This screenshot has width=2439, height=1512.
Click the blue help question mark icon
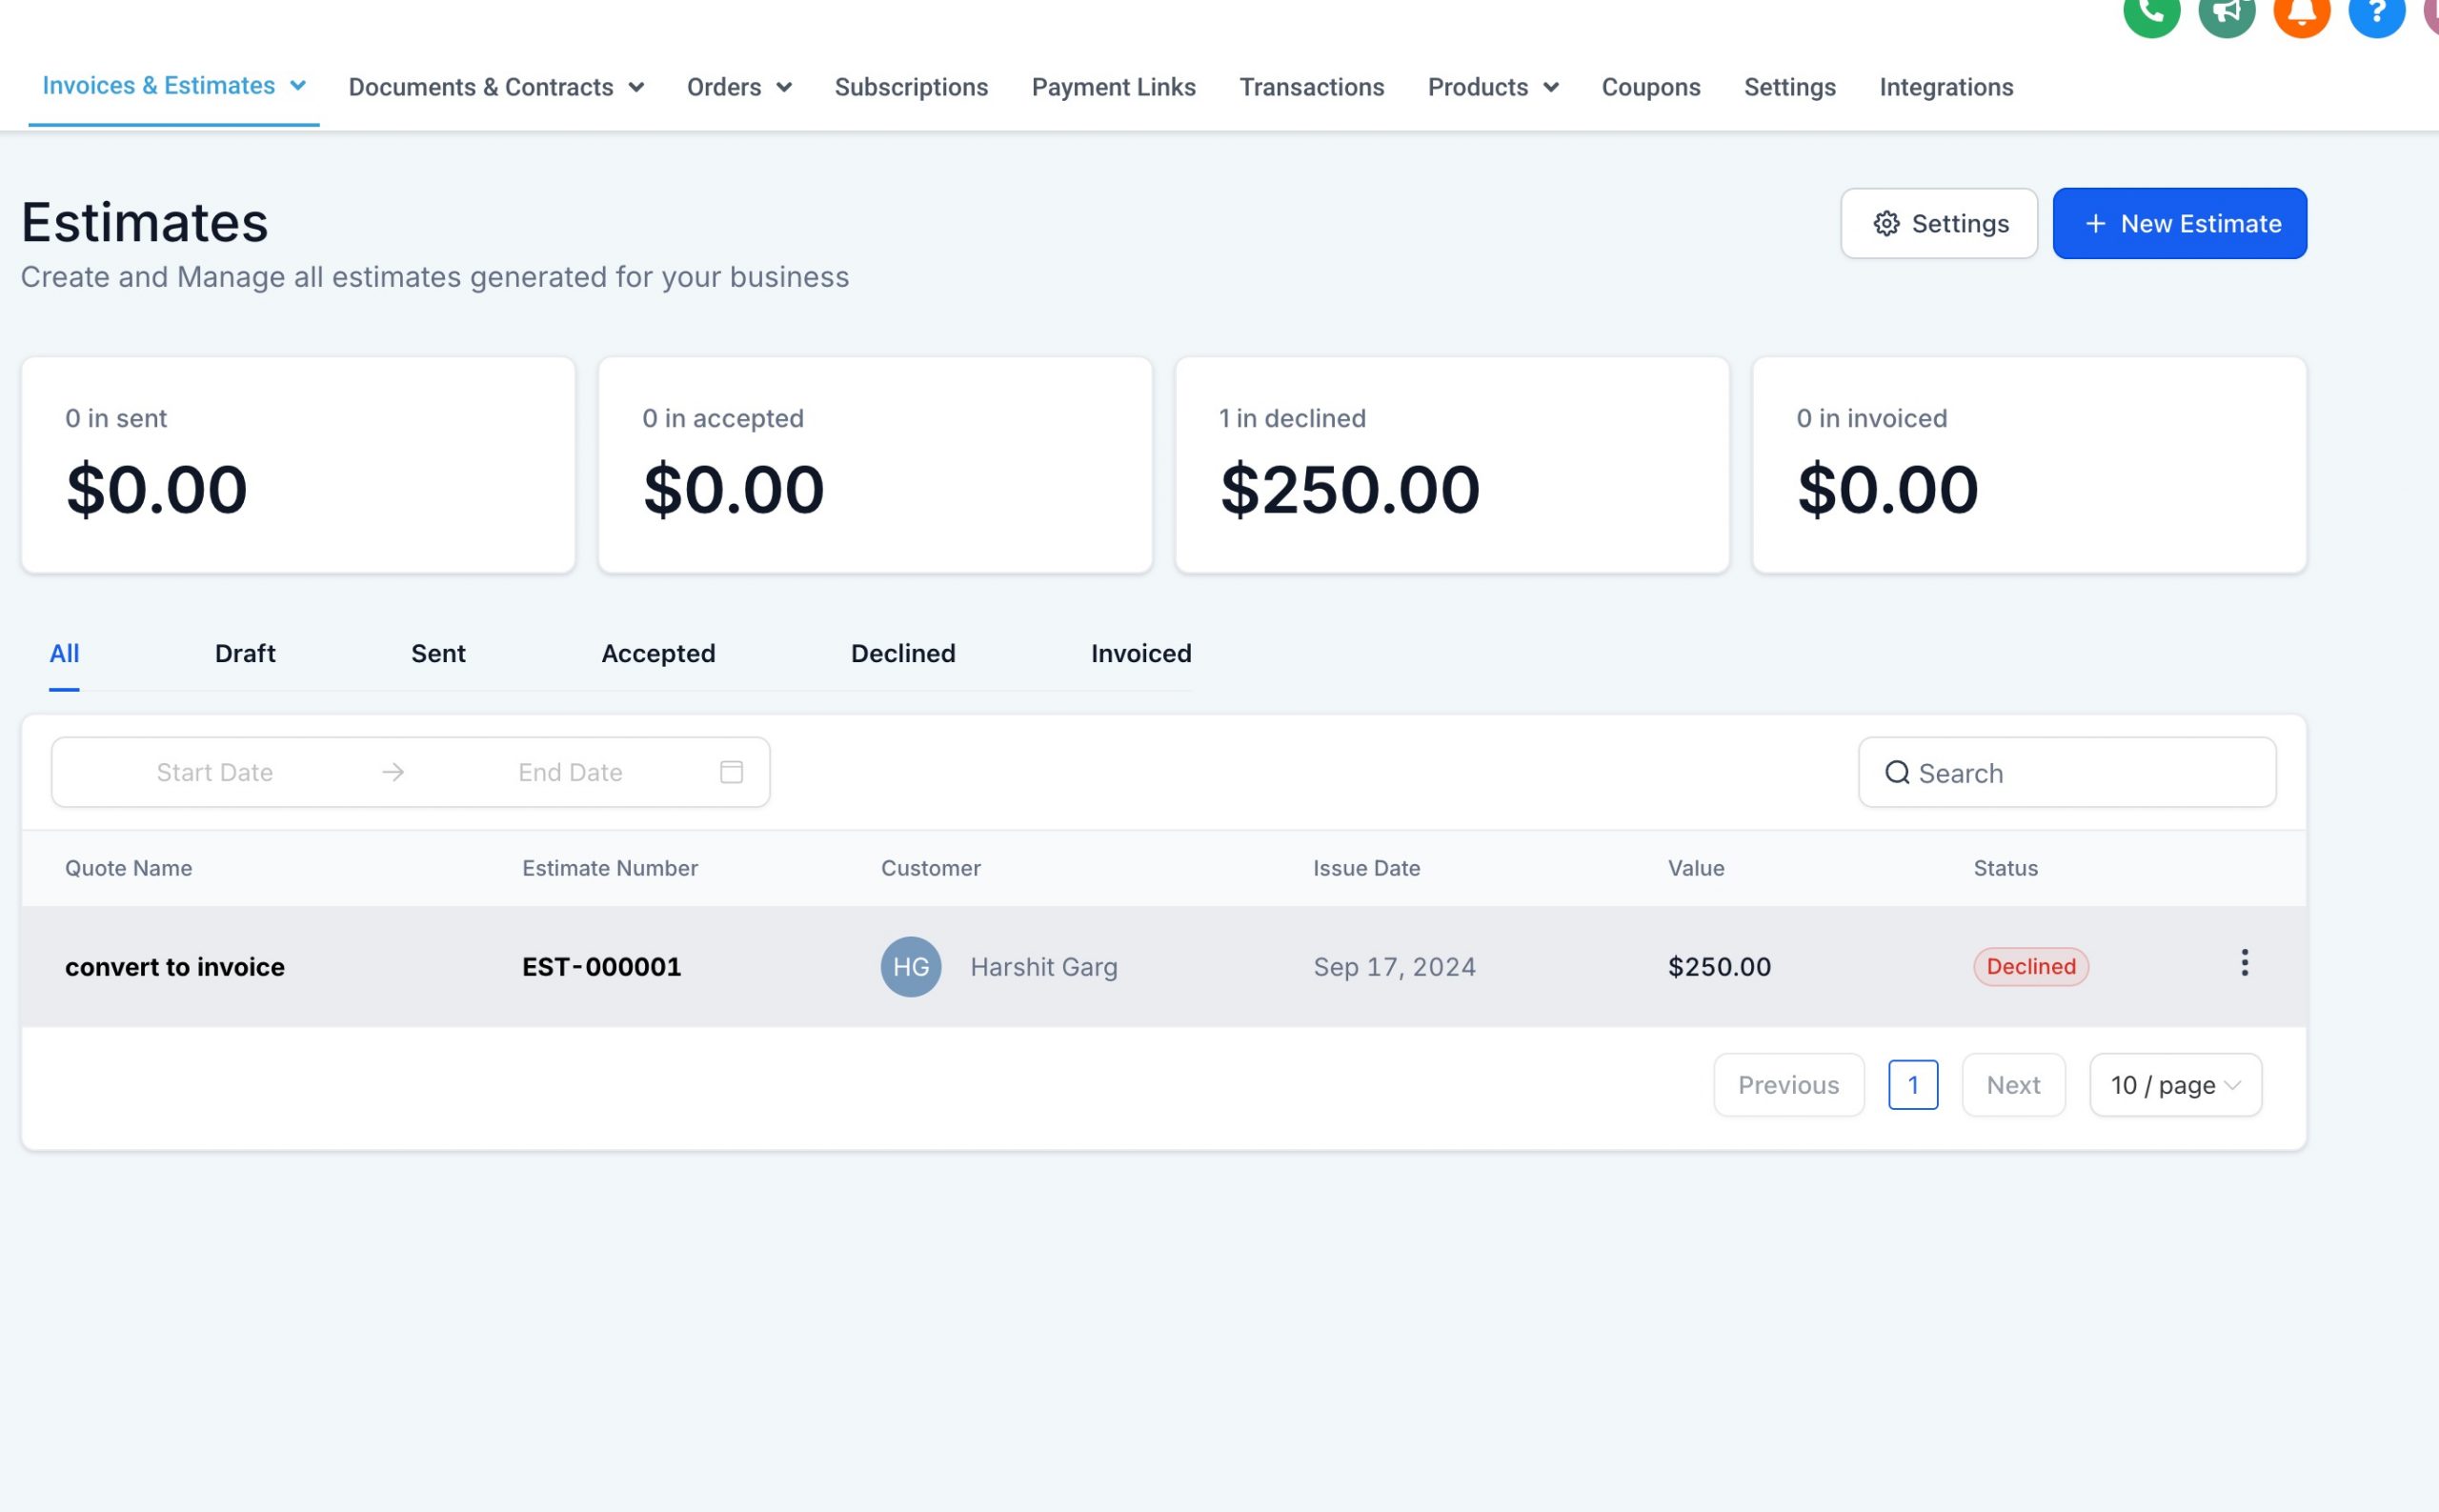click(x=2376, y=14)
